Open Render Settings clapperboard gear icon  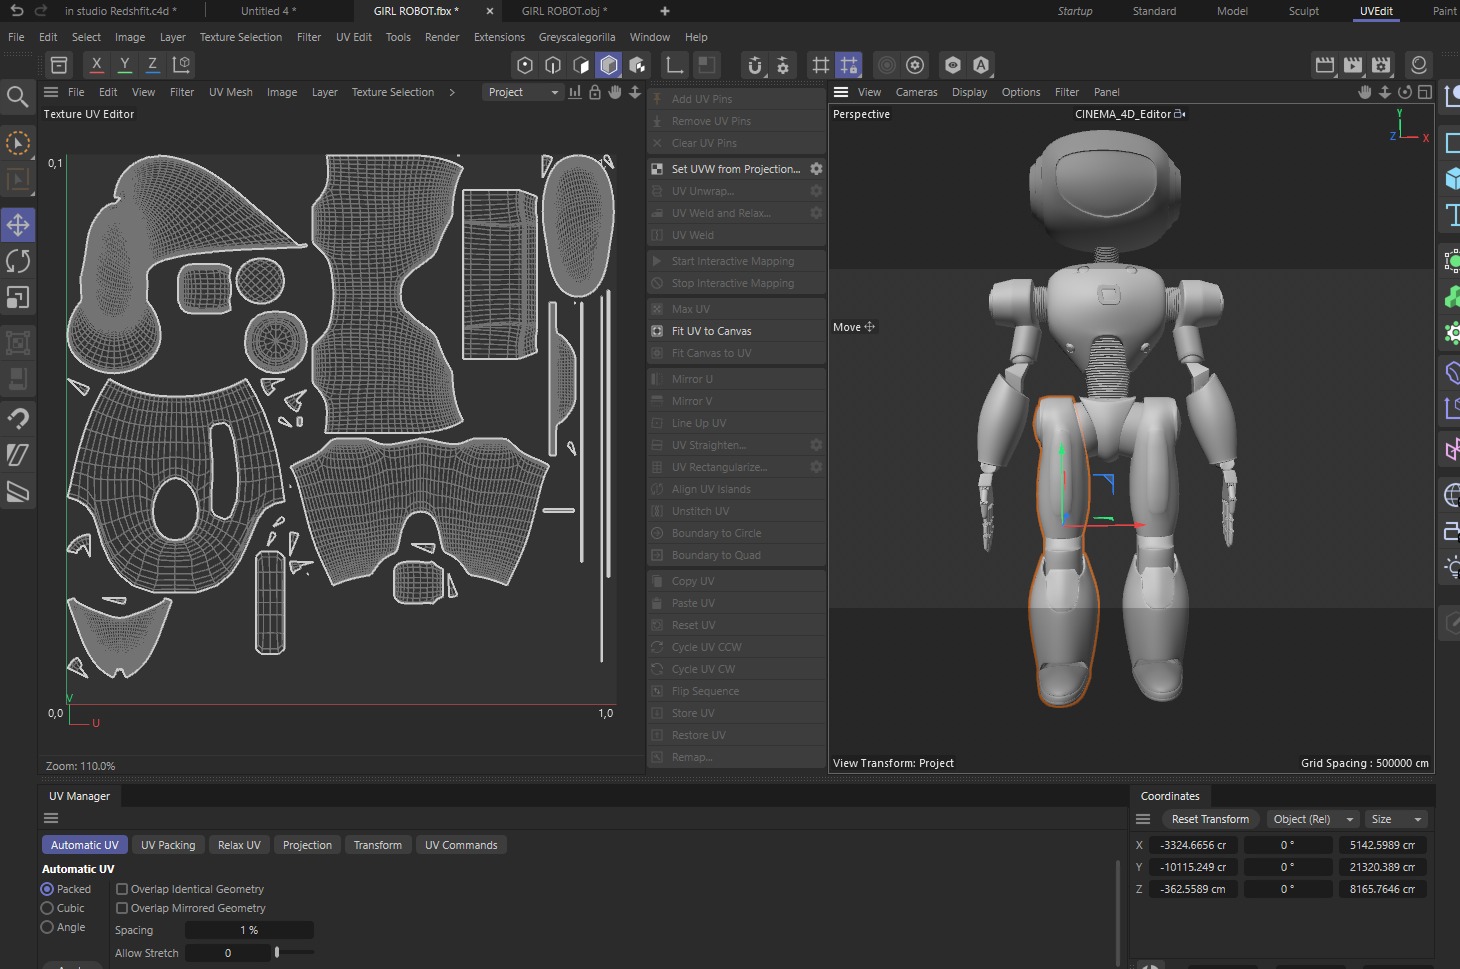point(1381,65)
